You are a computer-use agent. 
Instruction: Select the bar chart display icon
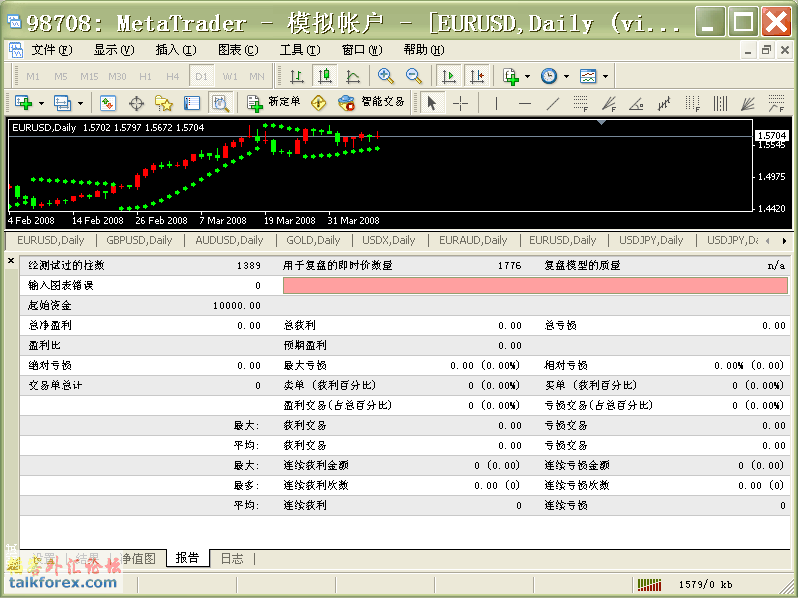click(297, 76)
